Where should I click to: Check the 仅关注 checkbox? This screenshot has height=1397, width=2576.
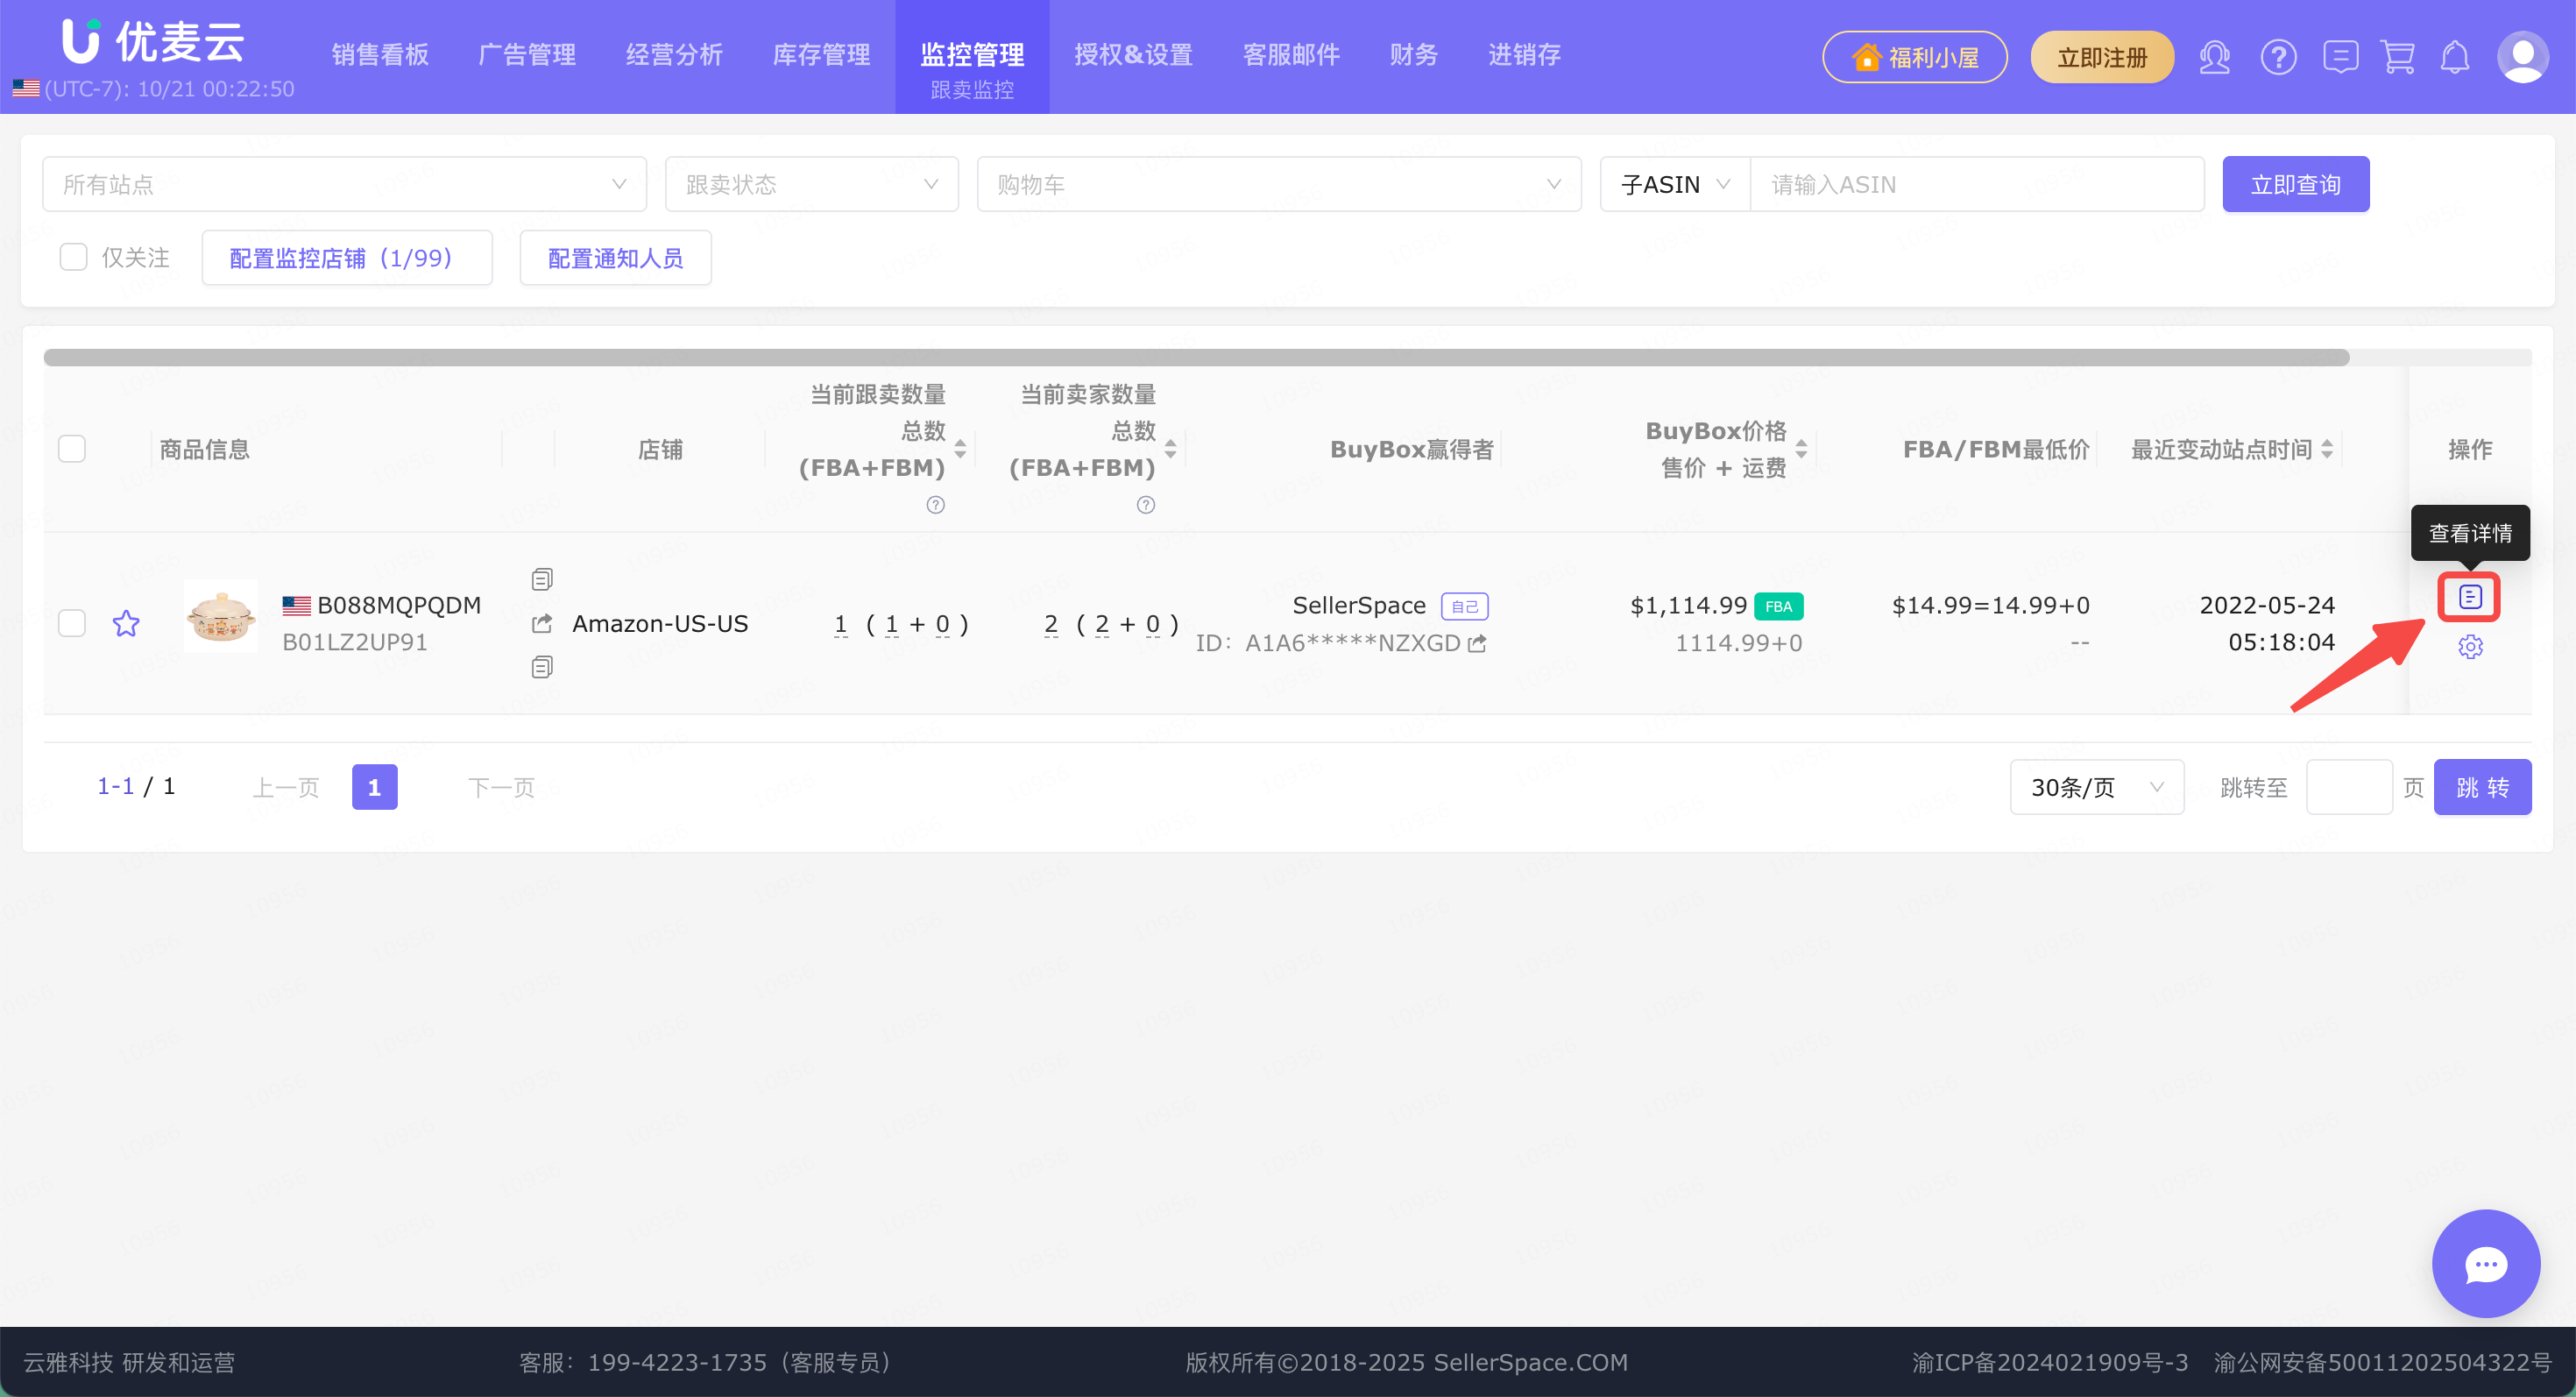[73, 258]
